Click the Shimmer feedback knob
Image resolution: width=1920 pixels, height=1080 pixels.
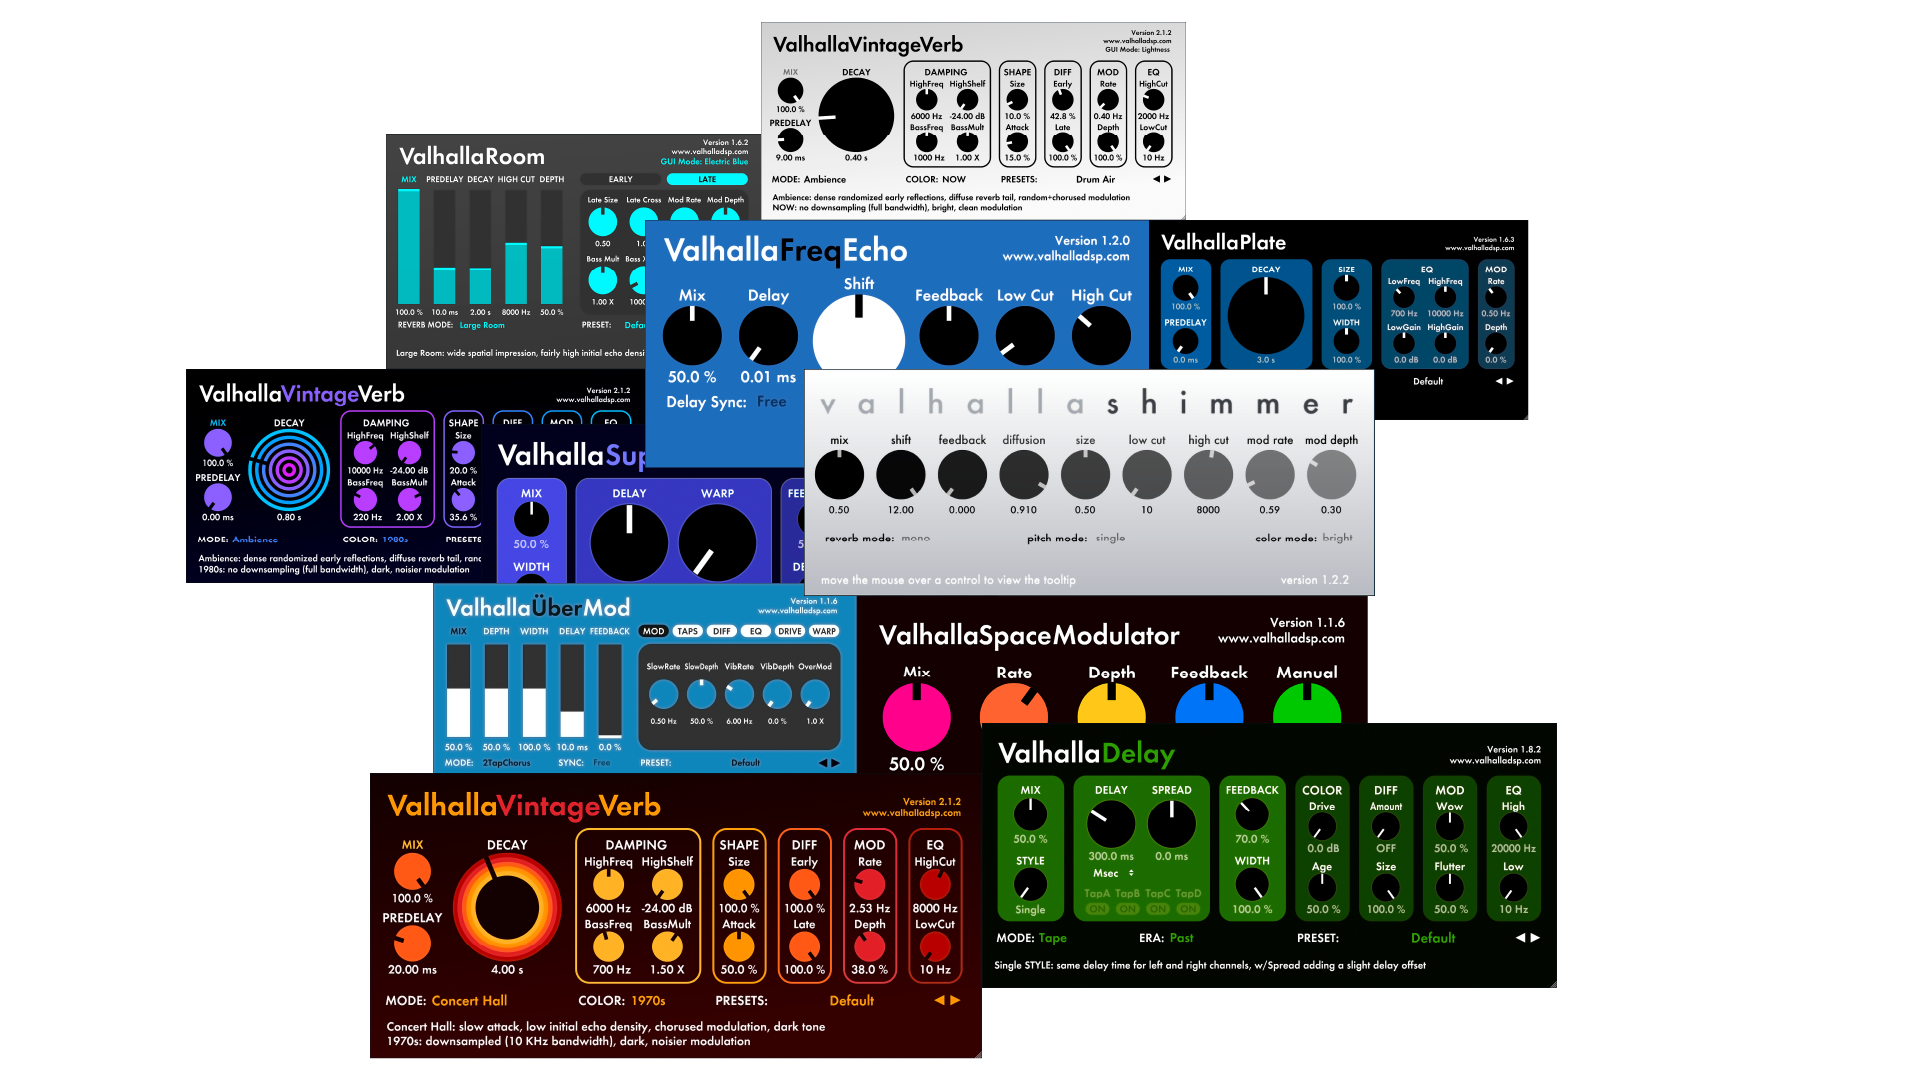pyautogui.click(x=961, y=475)
